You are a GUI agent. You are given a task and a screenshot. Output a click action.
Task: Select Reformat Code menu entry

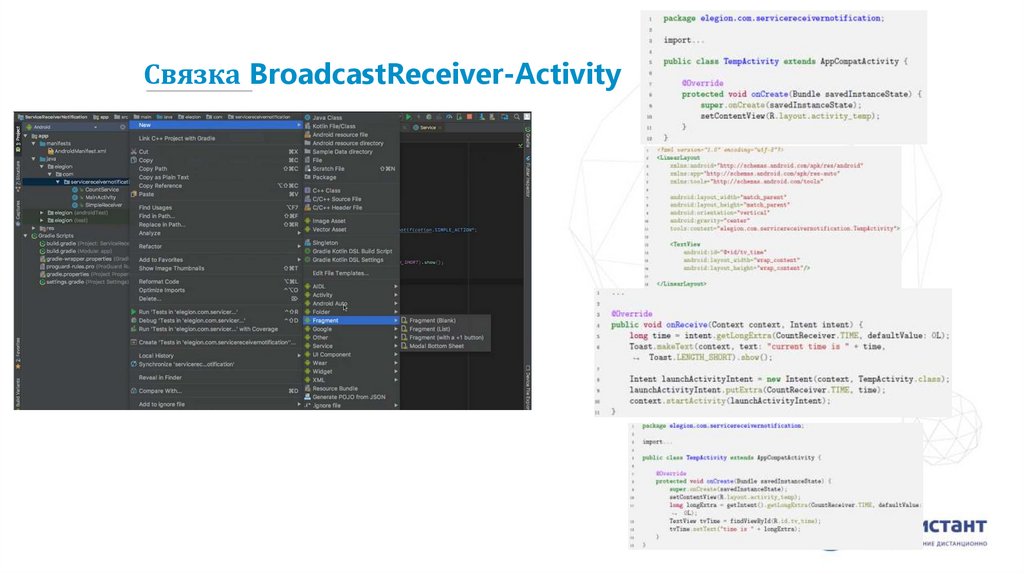point(159,281)
